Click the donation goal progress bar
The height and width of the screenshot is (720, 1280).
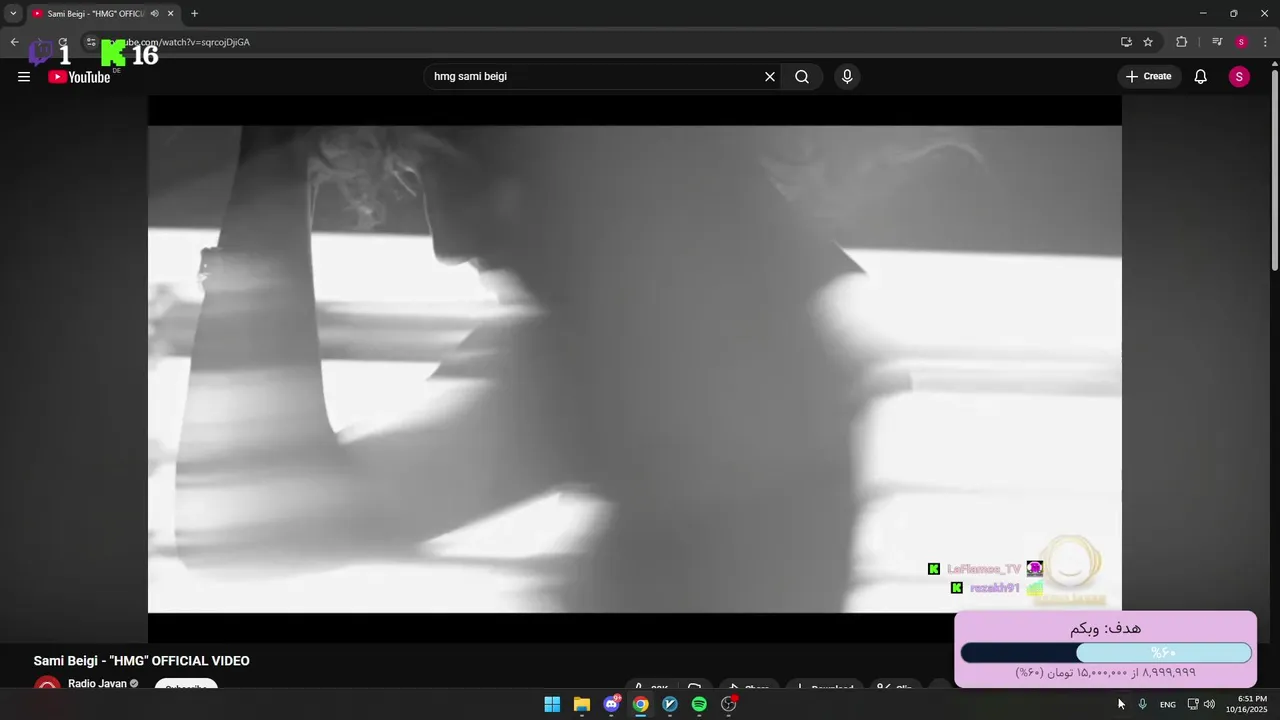(1106, 653)
